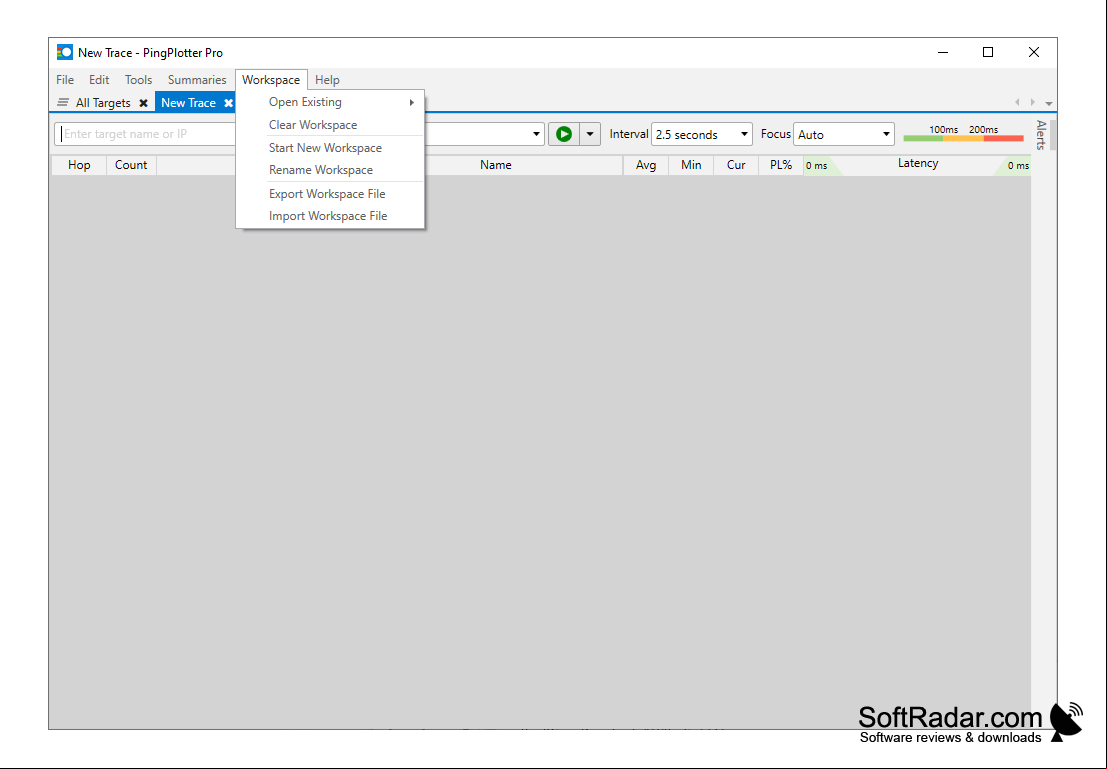Open the dropdown arrow beside the play button
Viewport: 1107px width, 769px height.
pyautogui.click(x=590, y=134)
